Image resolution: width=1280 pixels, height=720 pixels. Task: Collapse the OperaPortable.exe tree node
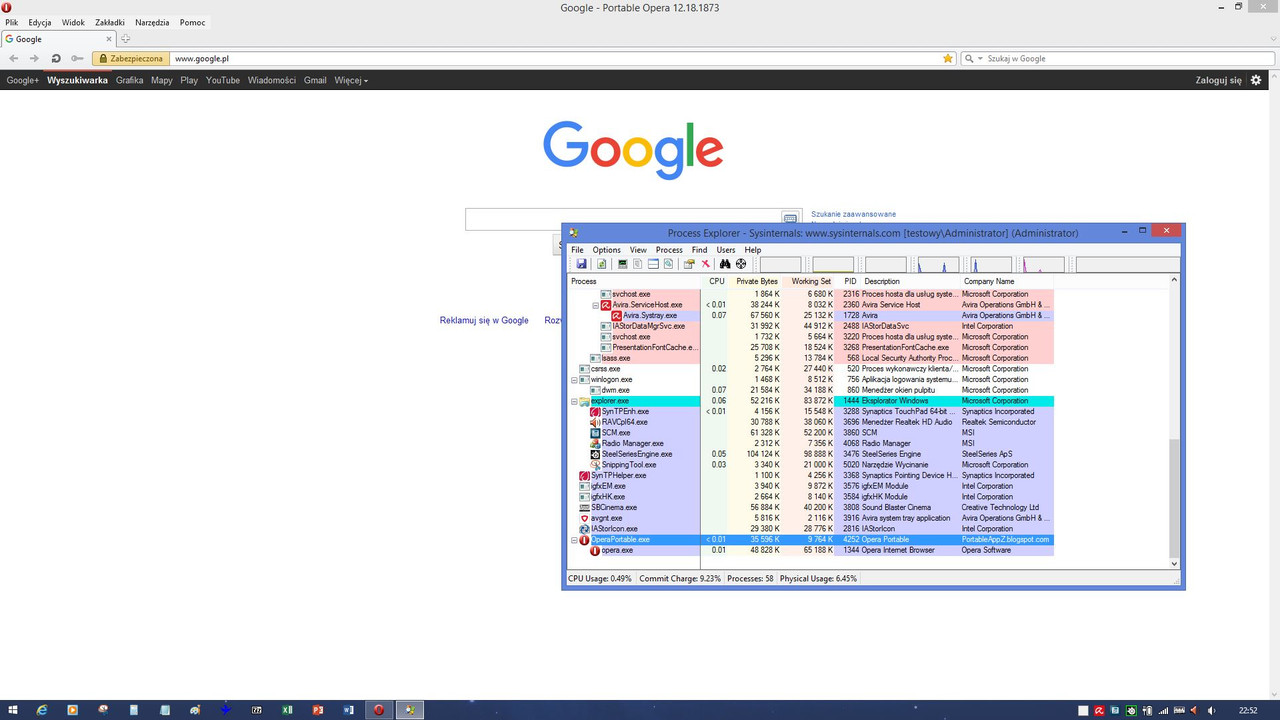coord(574,540)
